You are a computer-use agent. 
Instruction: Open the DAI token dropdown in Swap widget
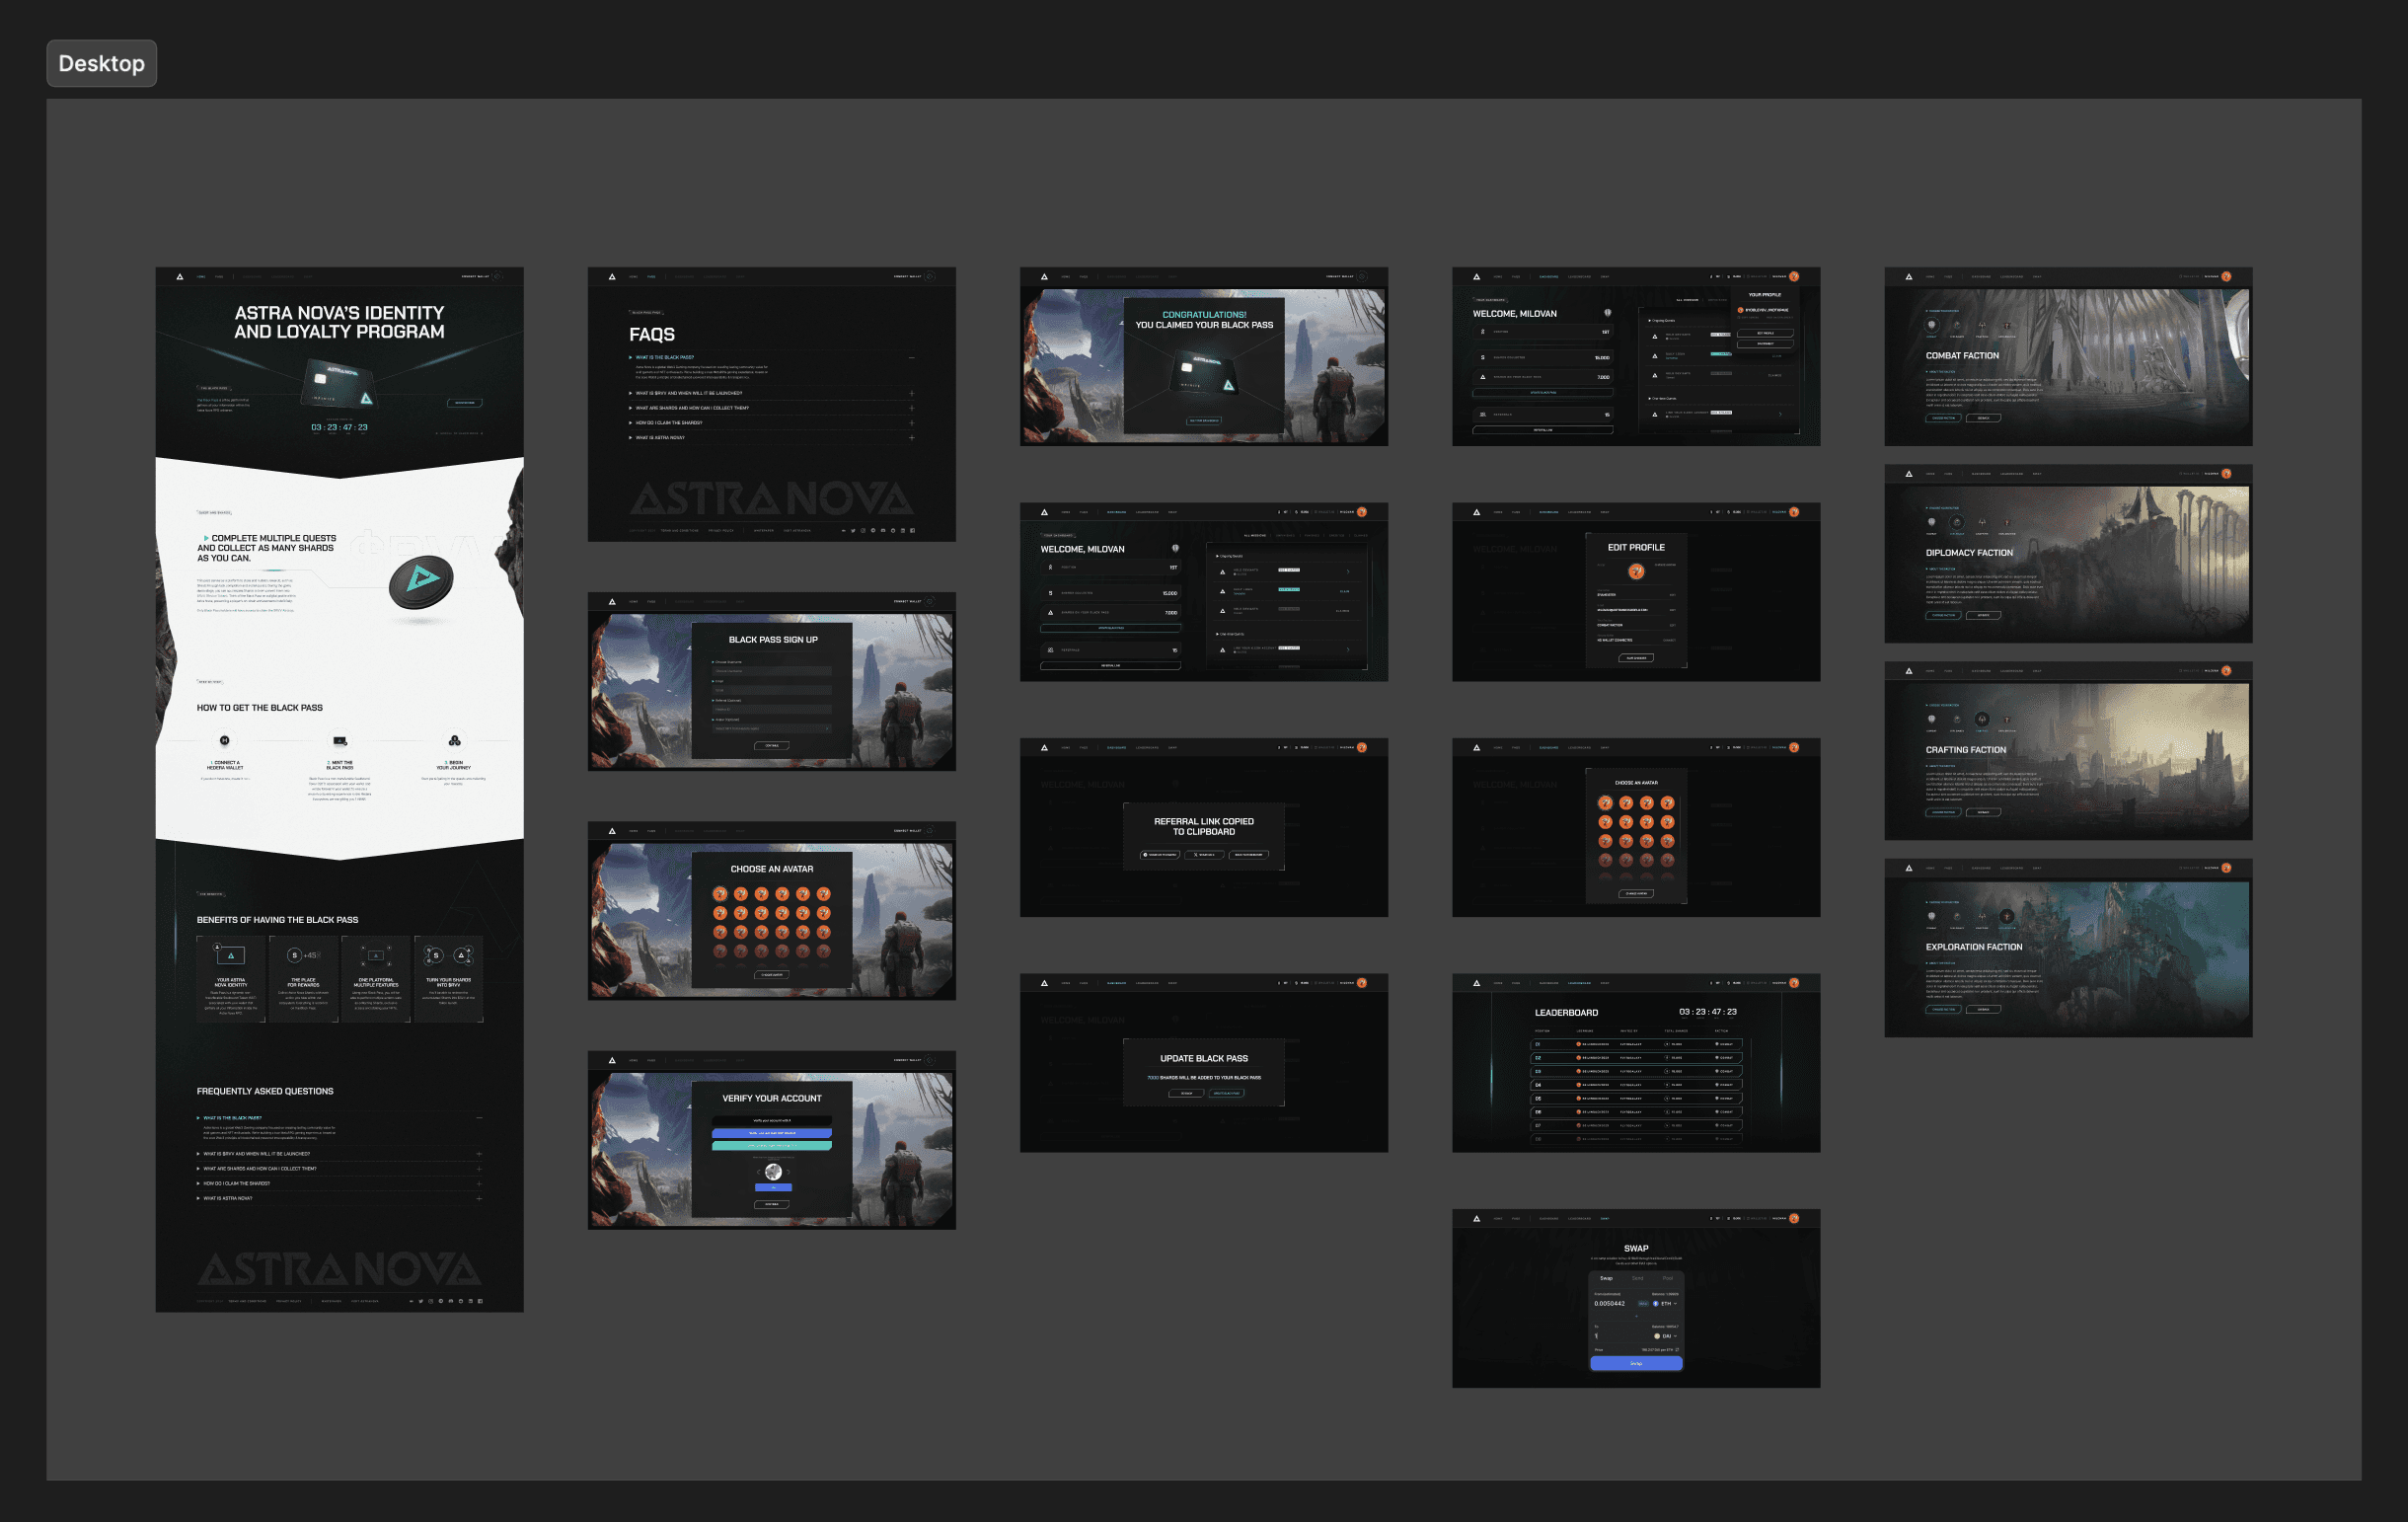coord(1666,1336)
